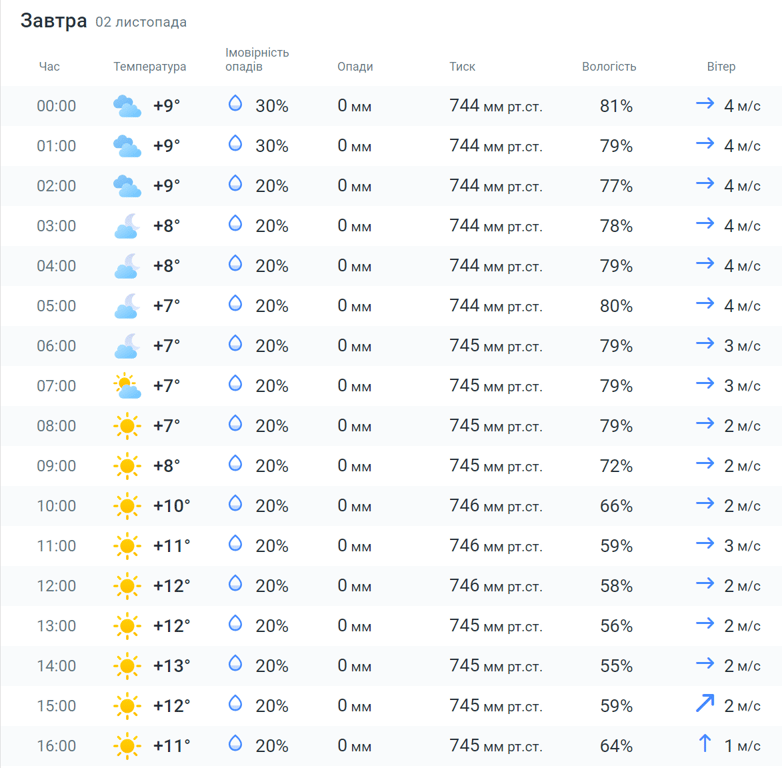782x768 pixels.
Task: Click the upward wind arrow at 16:00
Action: (705, 744)
